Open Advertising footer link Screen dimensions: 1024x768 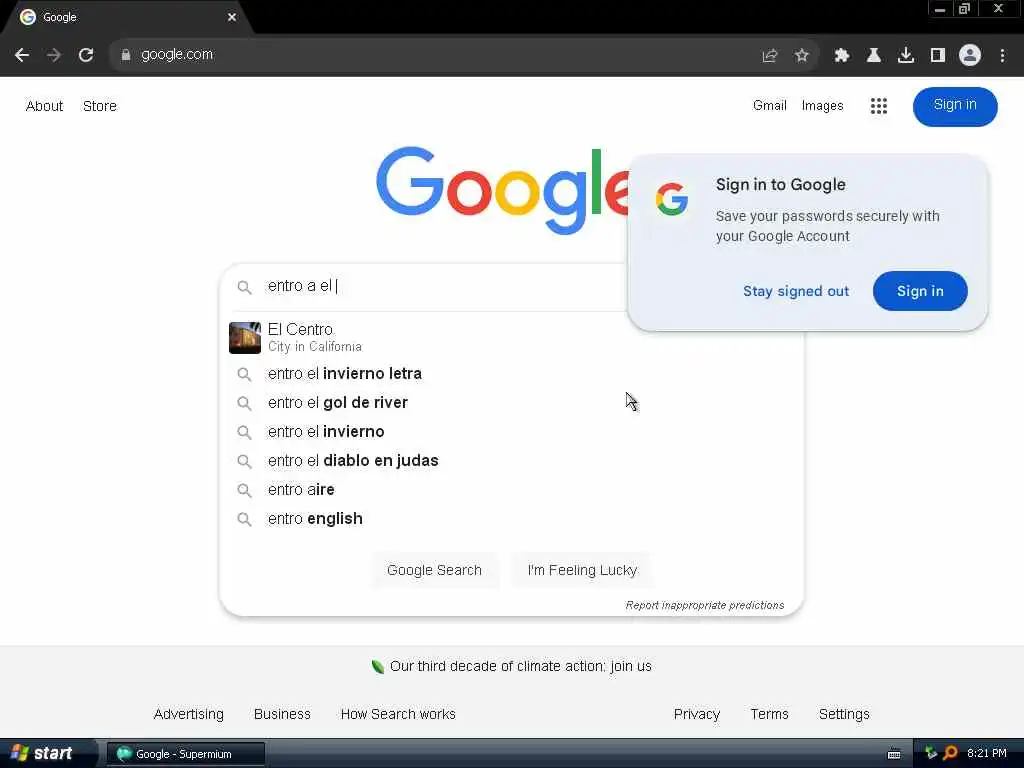click(x=189, y=714)
